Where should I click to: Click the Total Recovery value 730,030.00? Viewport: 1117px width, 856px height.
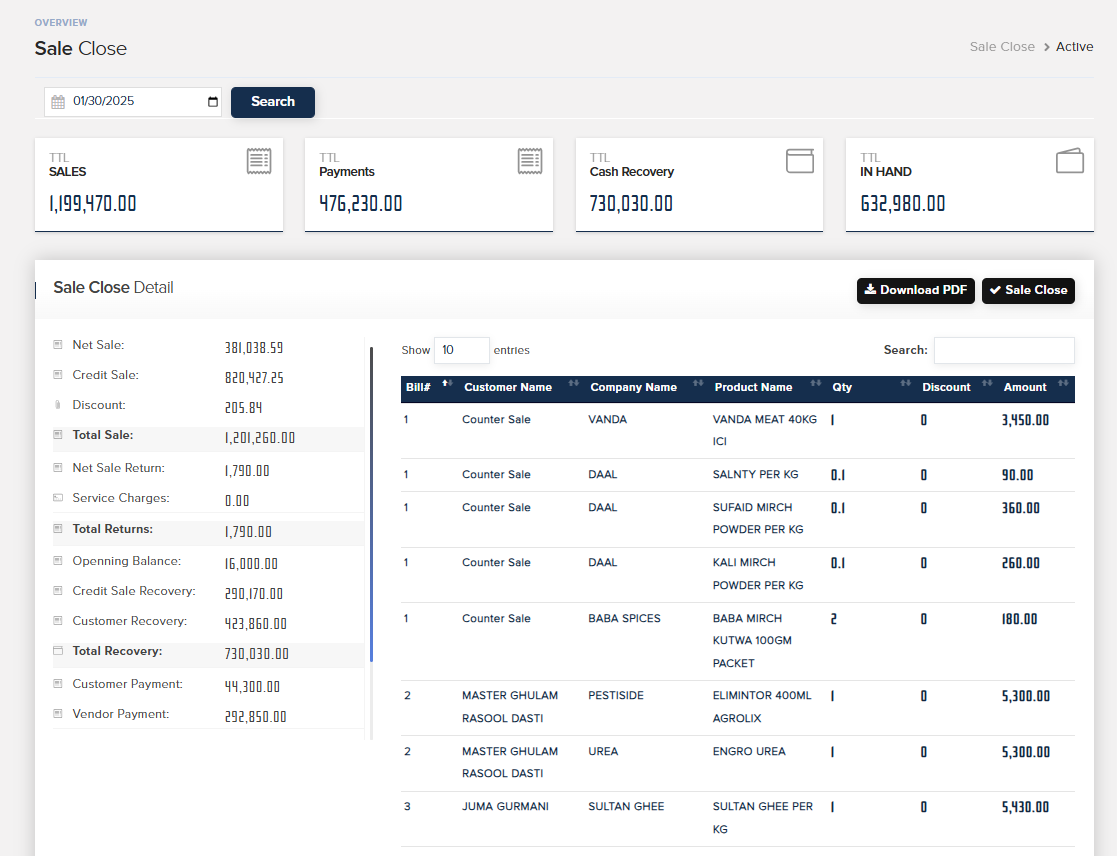pos(257,654)
